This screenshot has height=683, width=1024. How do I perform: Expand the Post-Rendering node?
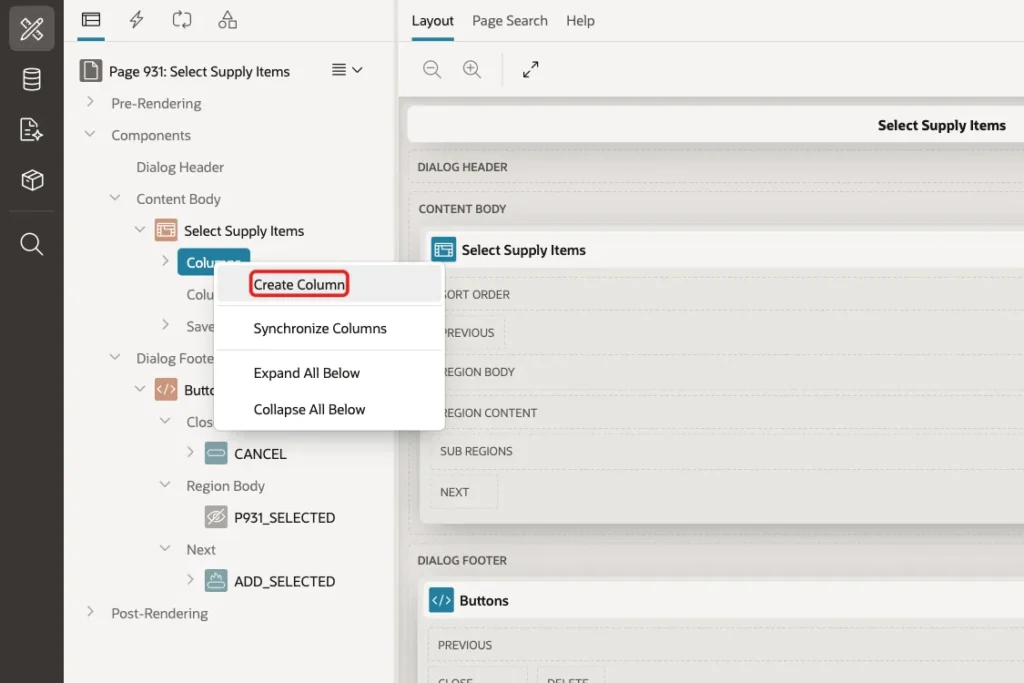click(x=90, y=612)
